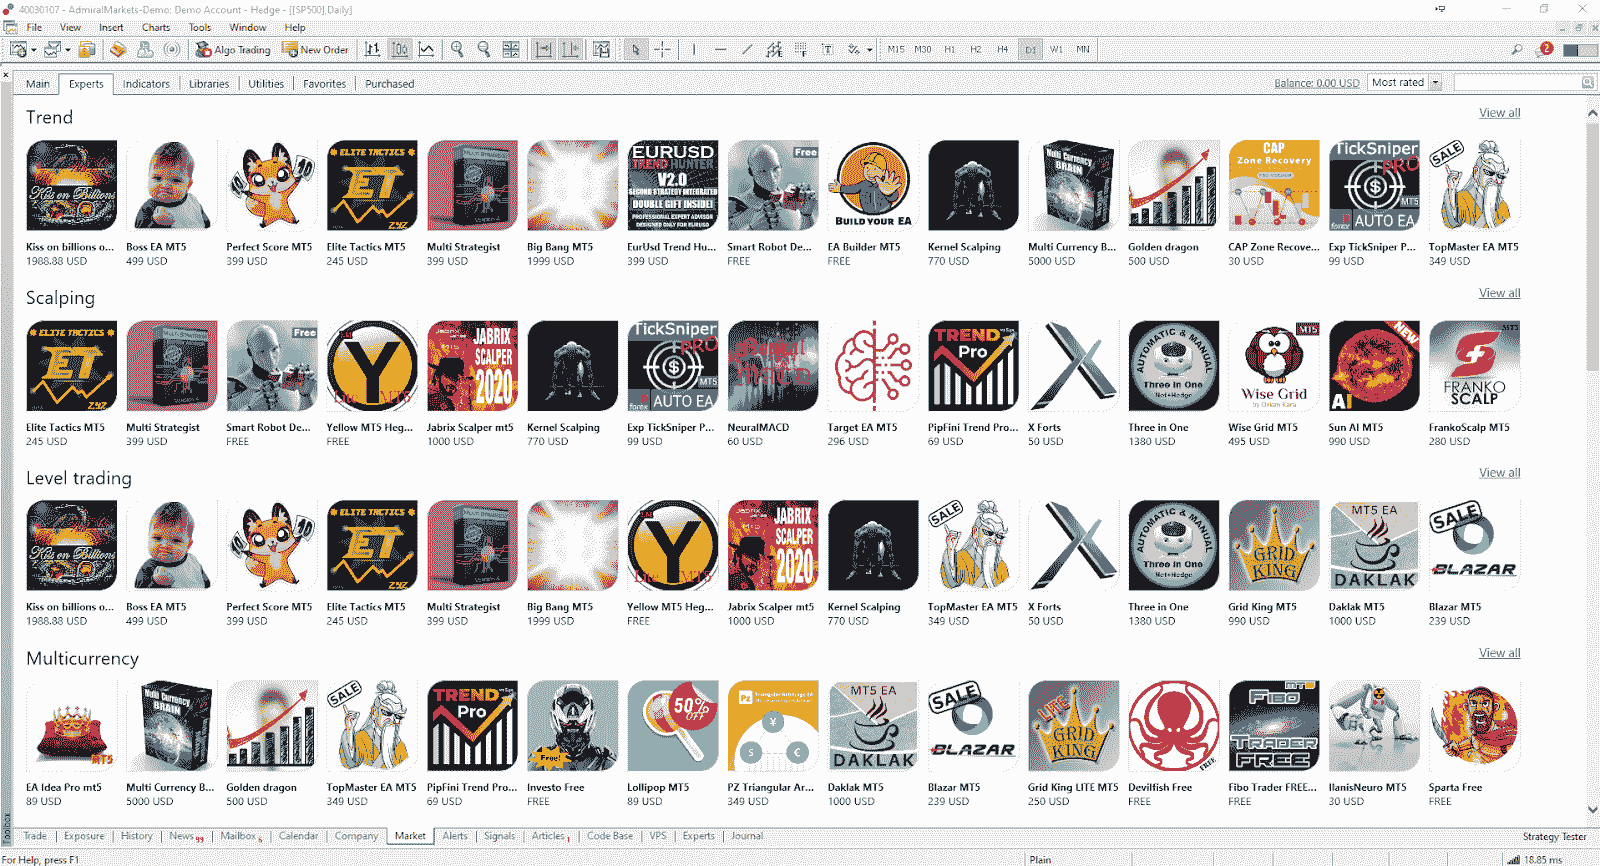Open the Jabrix Scalper mt5 thumbnail in Scalping
This screenshot has height=866, width=1600.
pos(472,366)
